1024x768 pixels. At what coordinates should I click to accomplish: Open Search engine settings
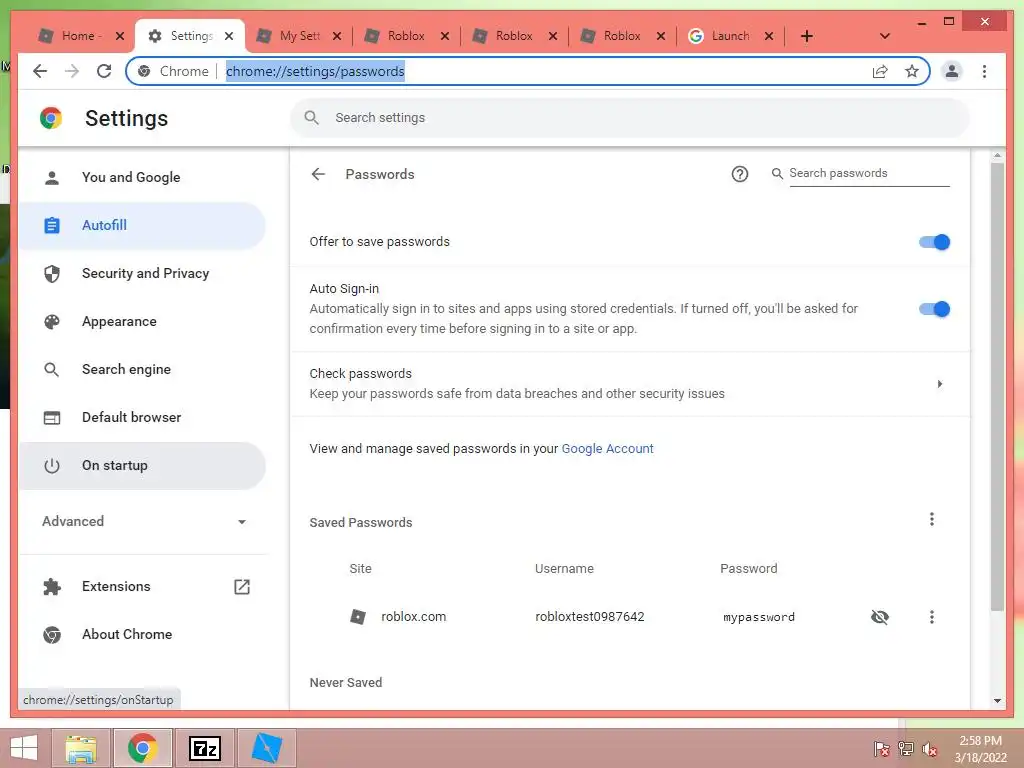click(x=142, y=369)
